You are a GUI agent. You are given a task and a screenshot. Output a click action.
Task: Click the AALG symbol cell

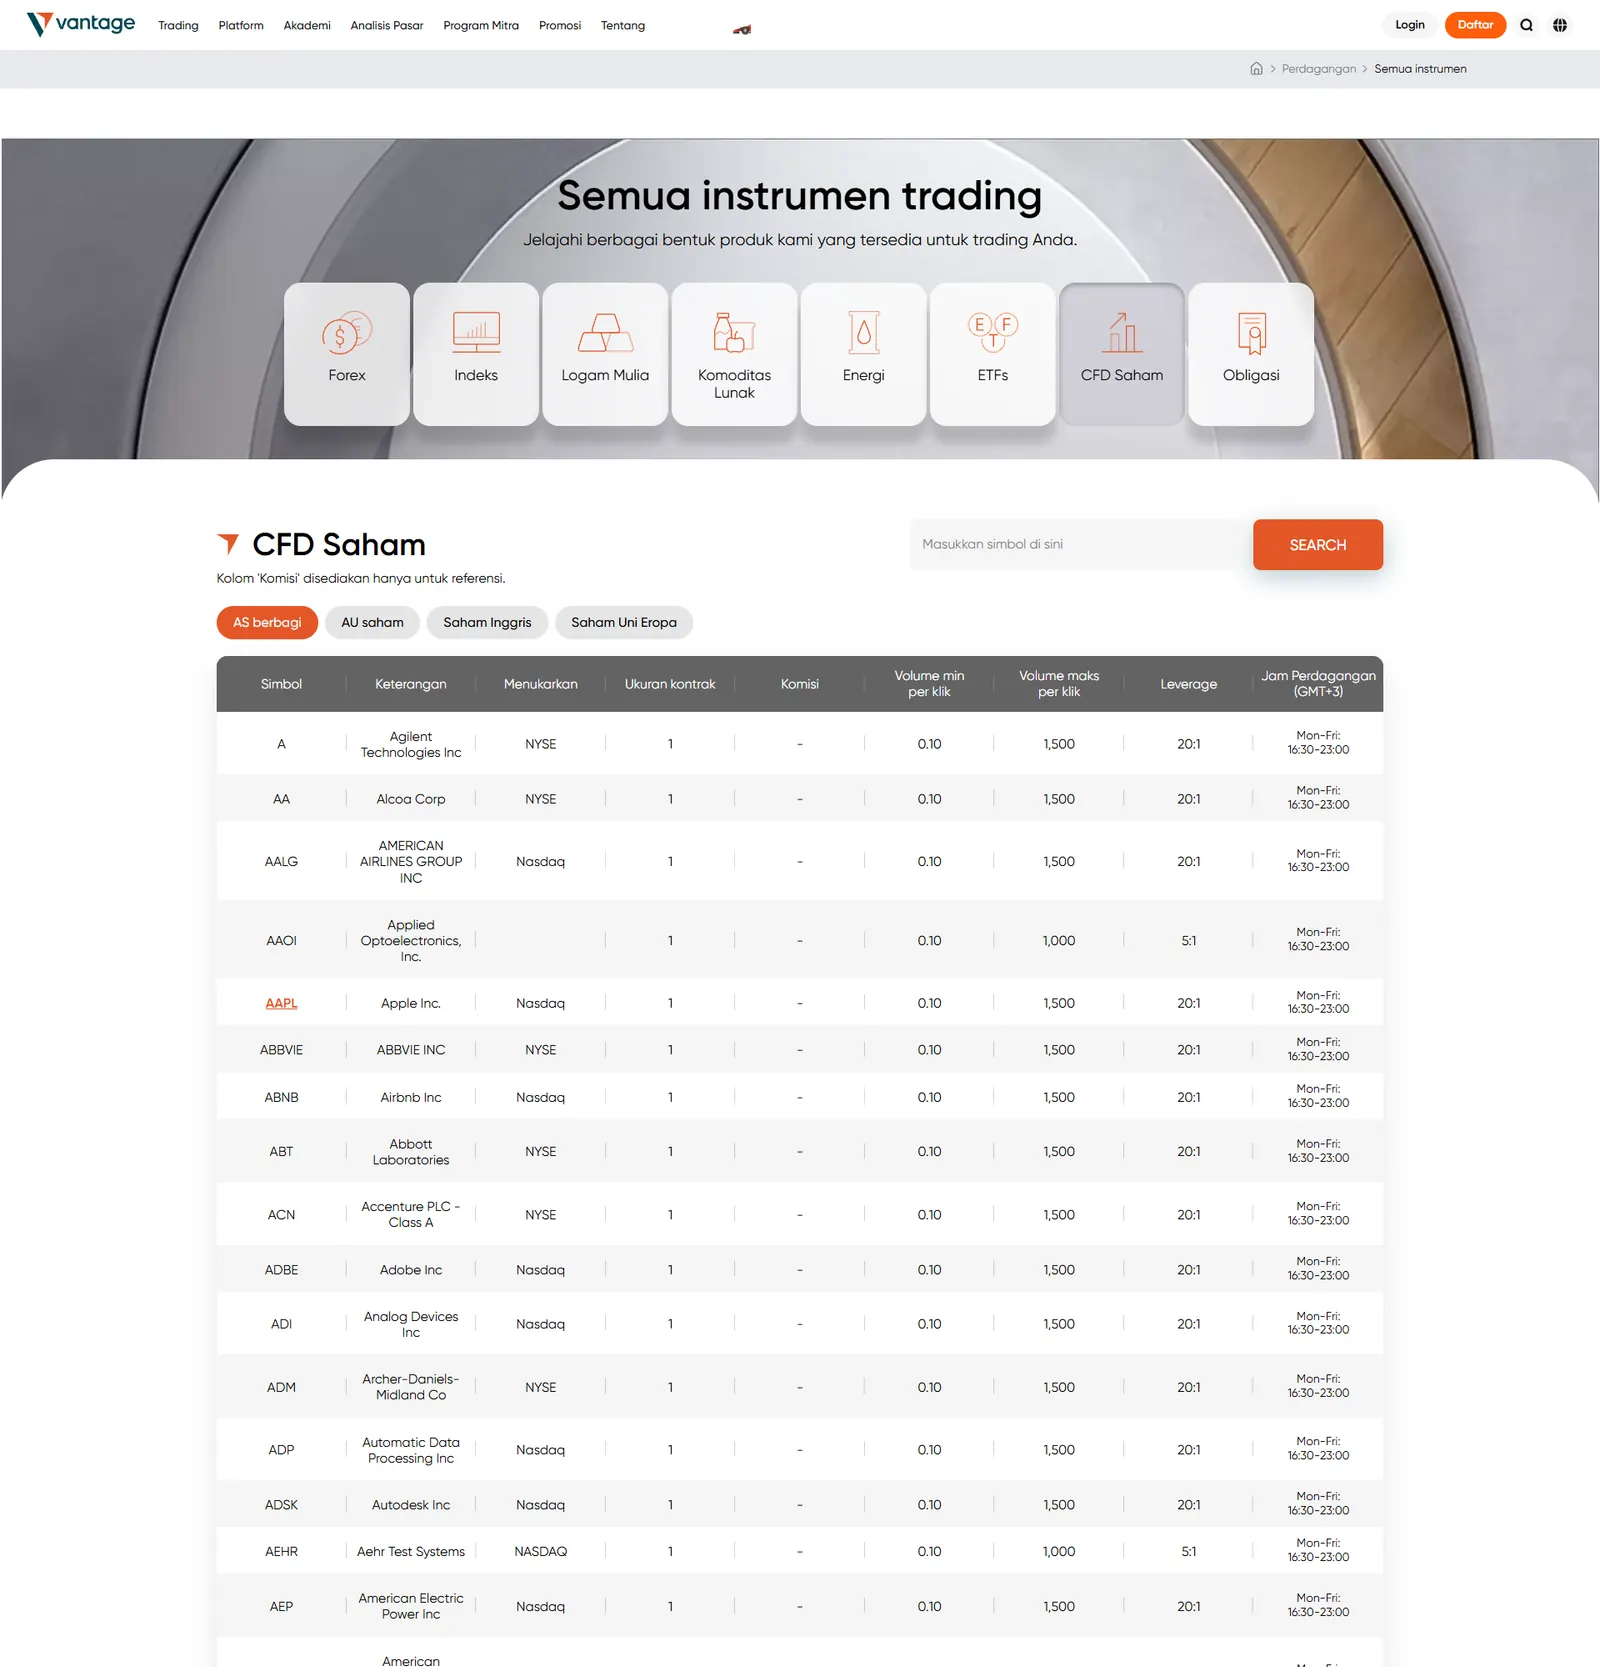[x=281, y=861]
